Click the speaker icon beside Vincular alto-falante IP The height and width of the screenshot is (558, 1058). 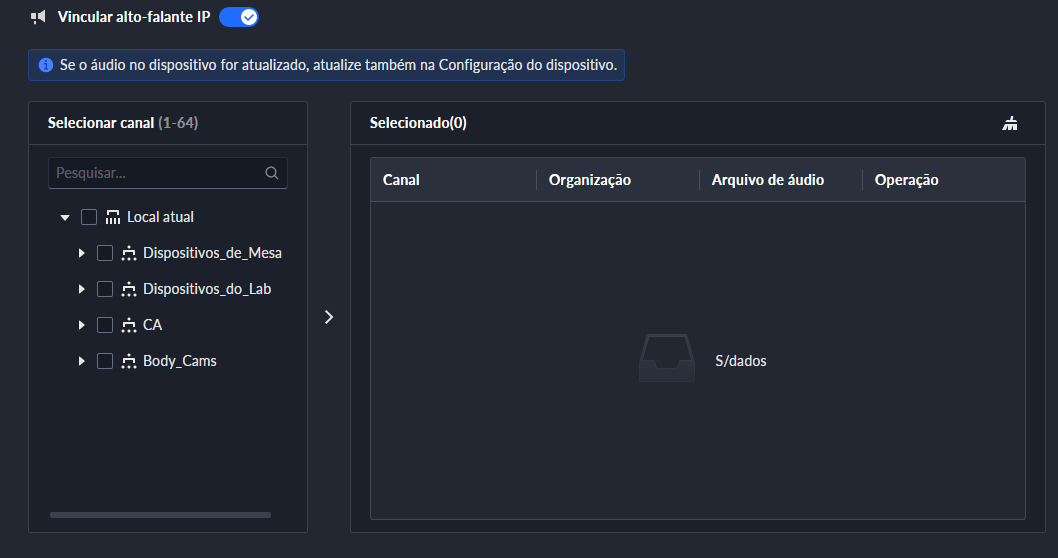pos(38,17)
